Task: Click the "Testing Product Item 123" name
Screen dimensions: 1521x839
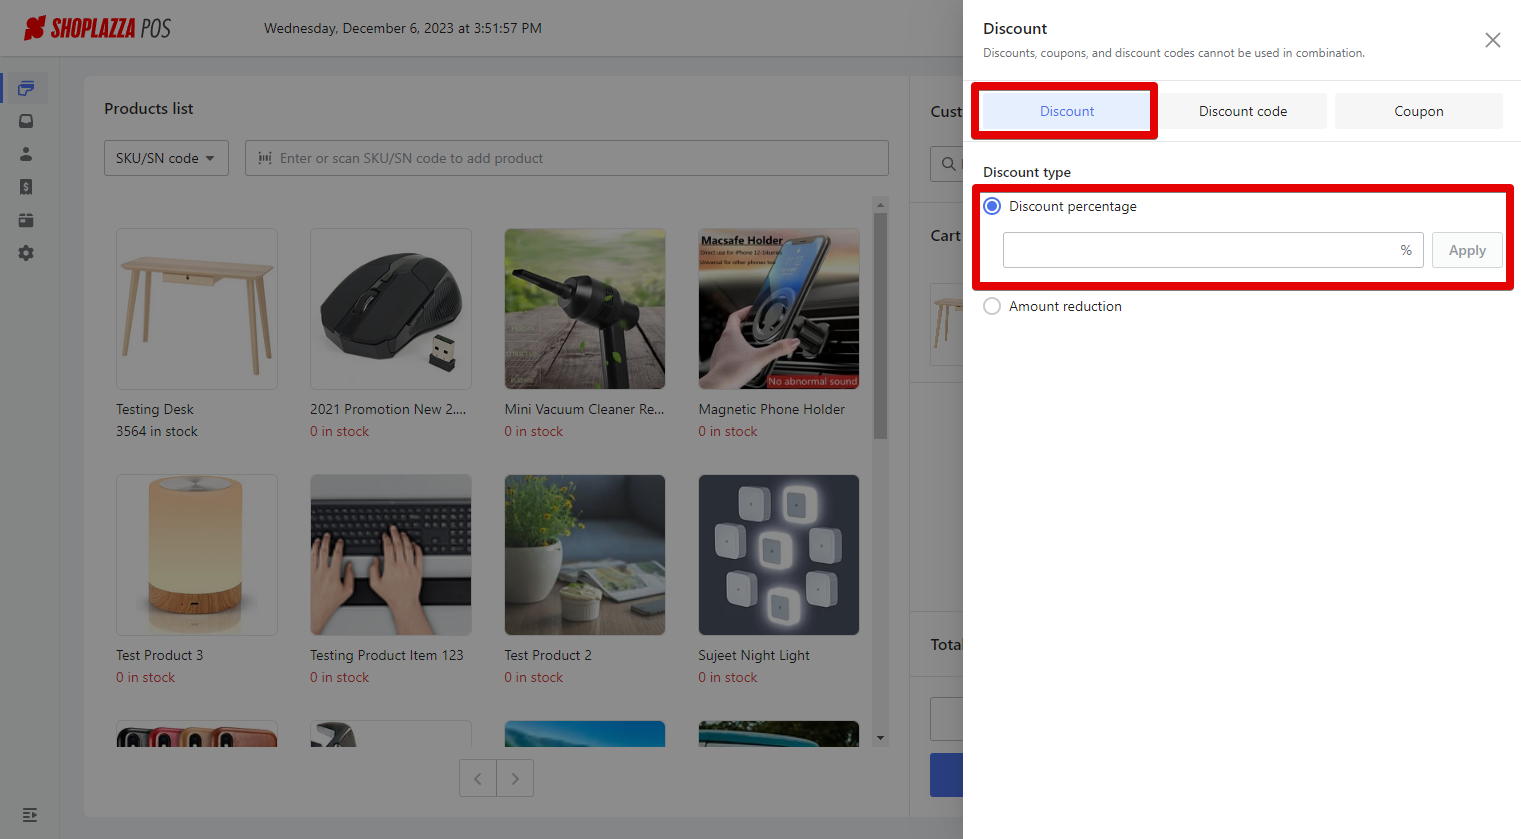Action: coord(387,655)
